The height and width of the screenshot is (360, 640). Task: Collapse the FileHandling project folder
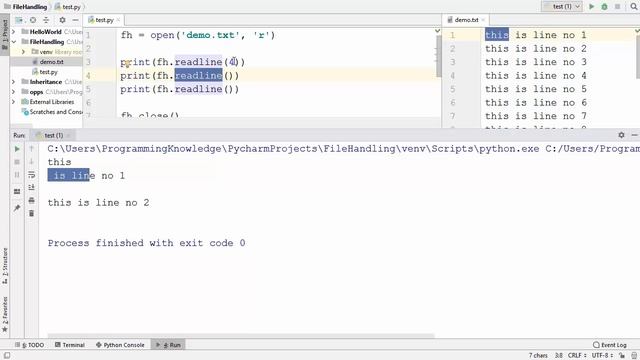(x=13, y=42)
